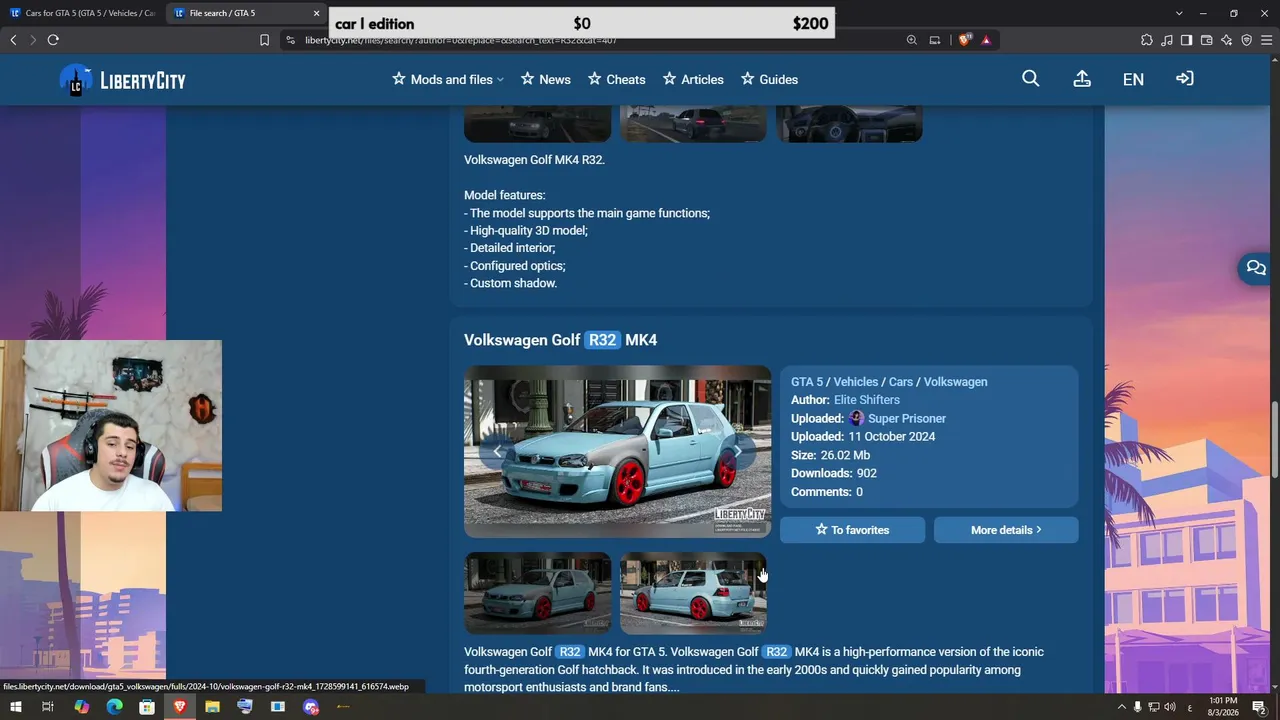Viewport: 1280px width, 720px height.
Task: Open the browser extensions puzzle icon
Action: pyautogui.click(x=1147, y=40)
